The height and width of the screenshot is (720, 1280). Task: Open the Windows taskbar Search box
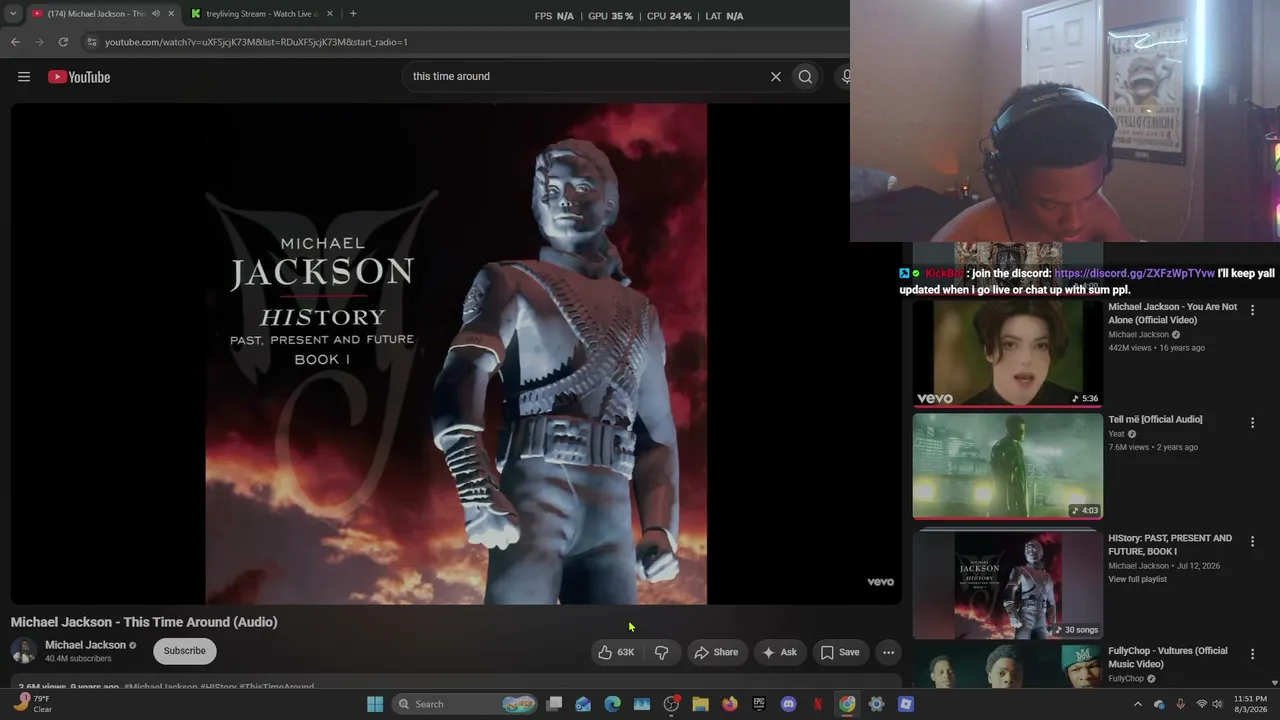pos(466,704)
